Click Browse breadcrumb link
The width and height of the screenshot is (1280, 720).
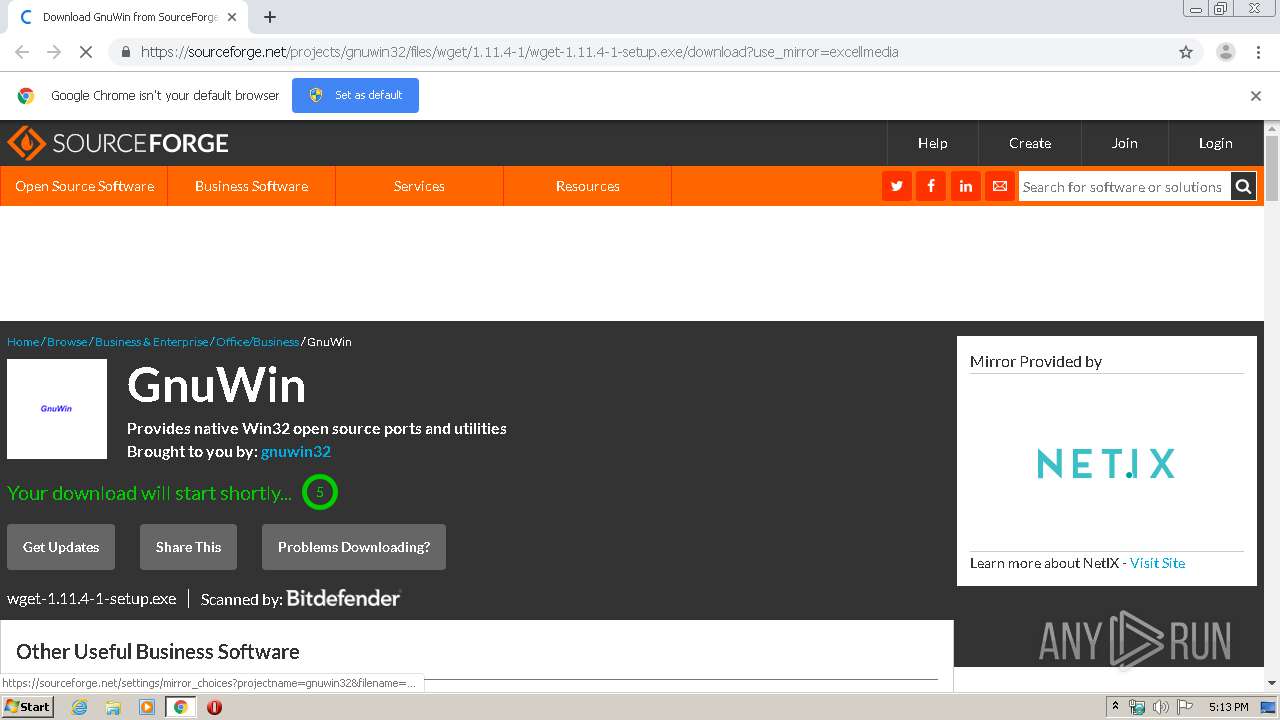(67, 342)
